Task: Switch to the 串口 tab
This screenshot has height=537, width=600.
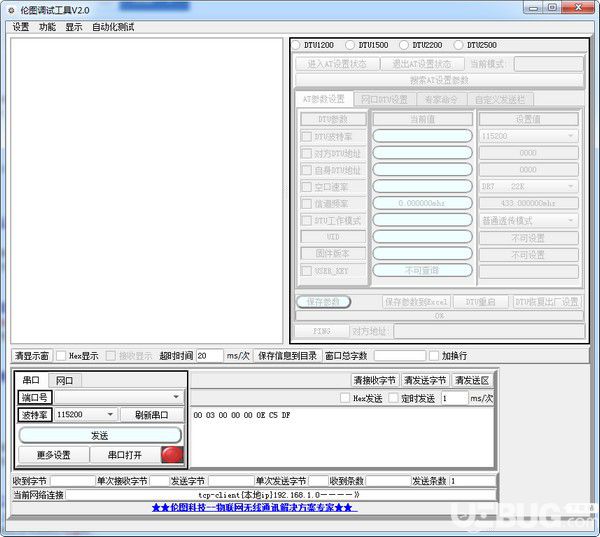Action: 31,380
